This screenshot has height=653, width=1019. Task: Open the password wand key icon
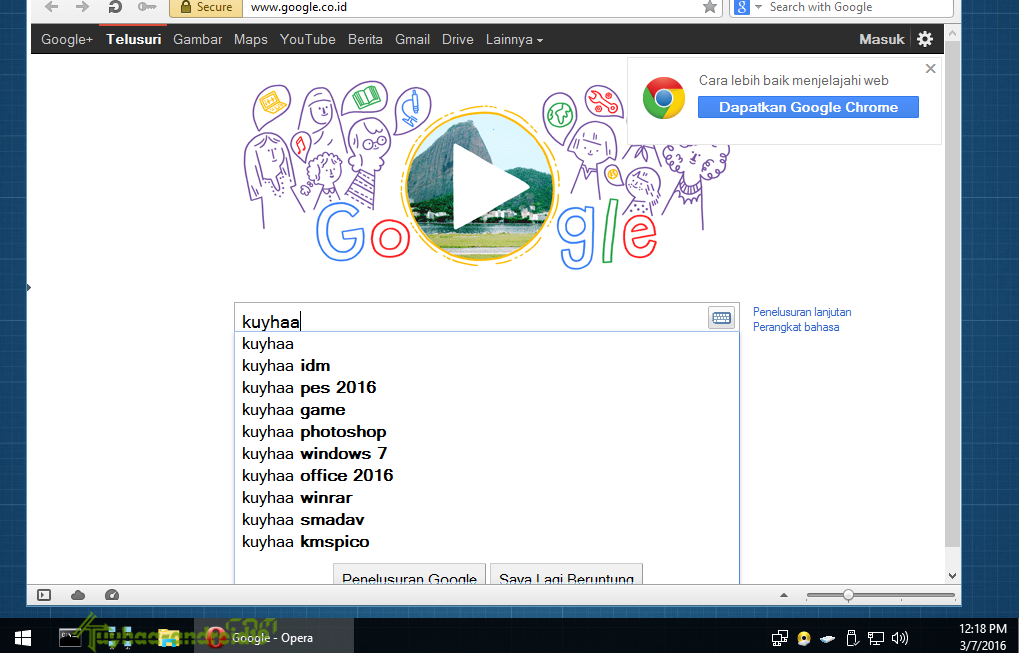[x=147, y=7]
